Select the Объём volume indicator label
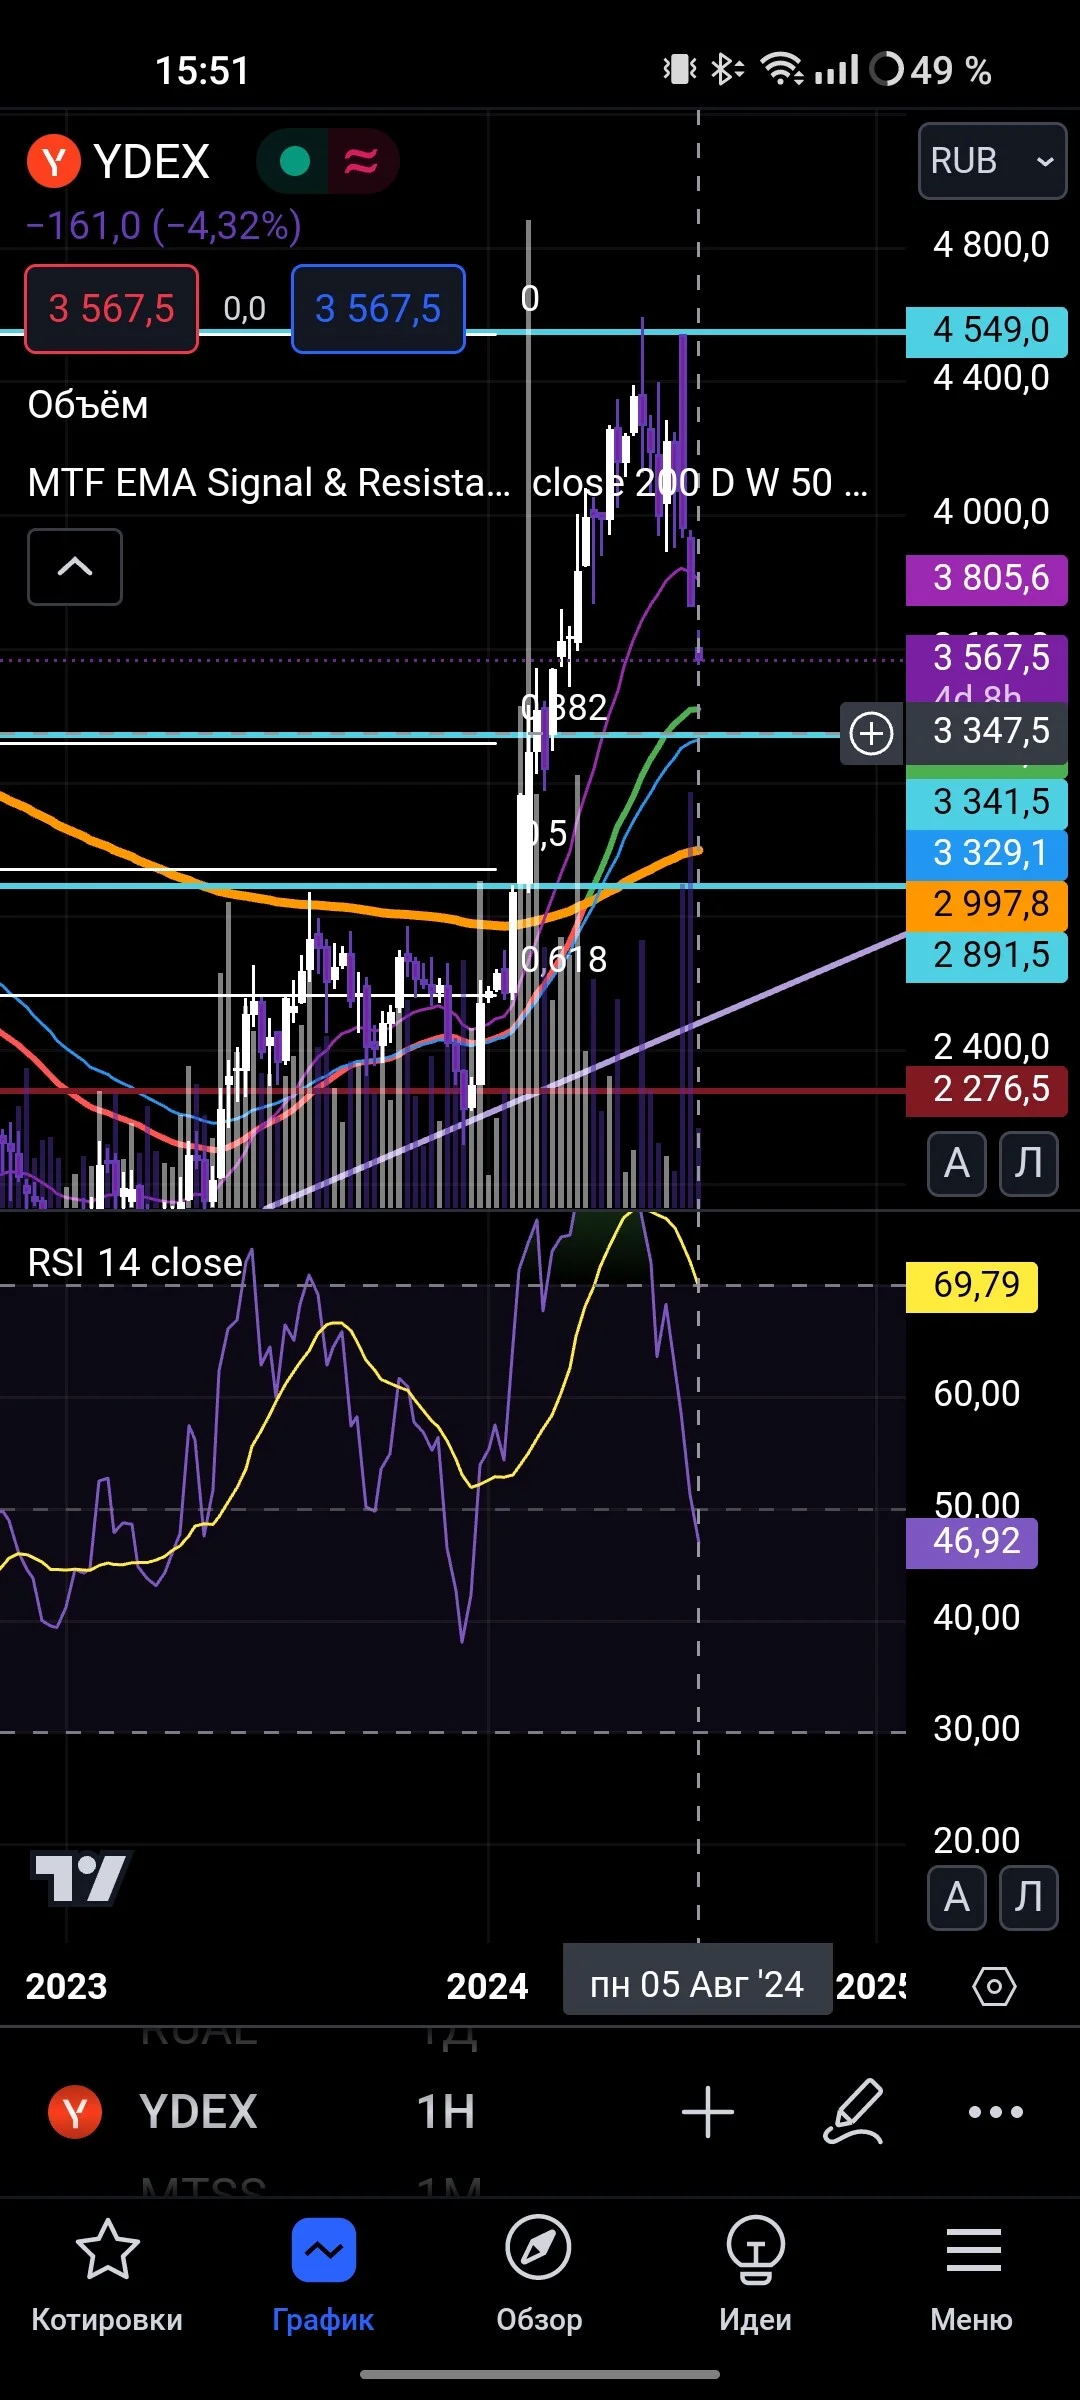 88,405
